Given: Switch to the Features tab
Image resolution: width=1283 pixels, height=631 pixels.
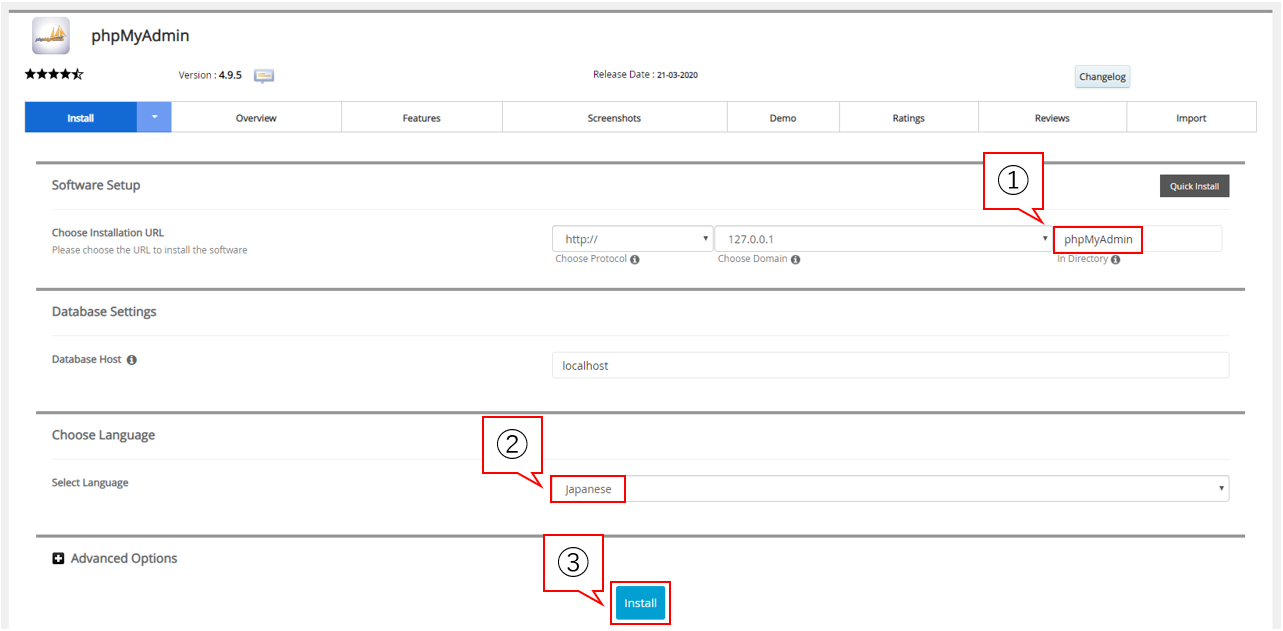Looking at the screenshot, I should click(x=421, y=118).
